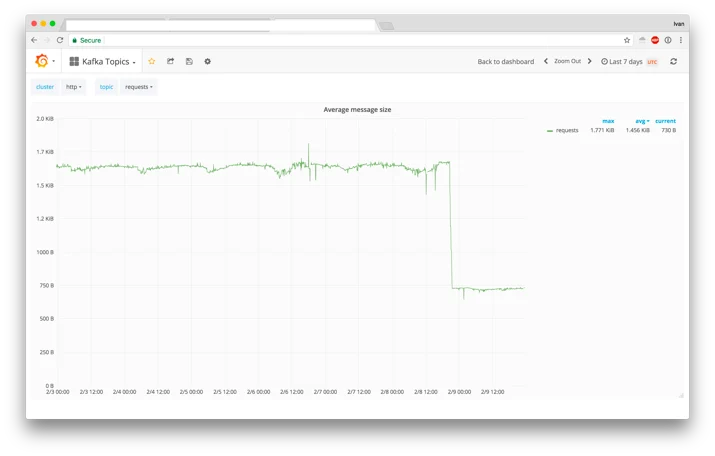Expand the requests topic dropdown
Screen dimensions: 715x456
click(x=139, y=87)
